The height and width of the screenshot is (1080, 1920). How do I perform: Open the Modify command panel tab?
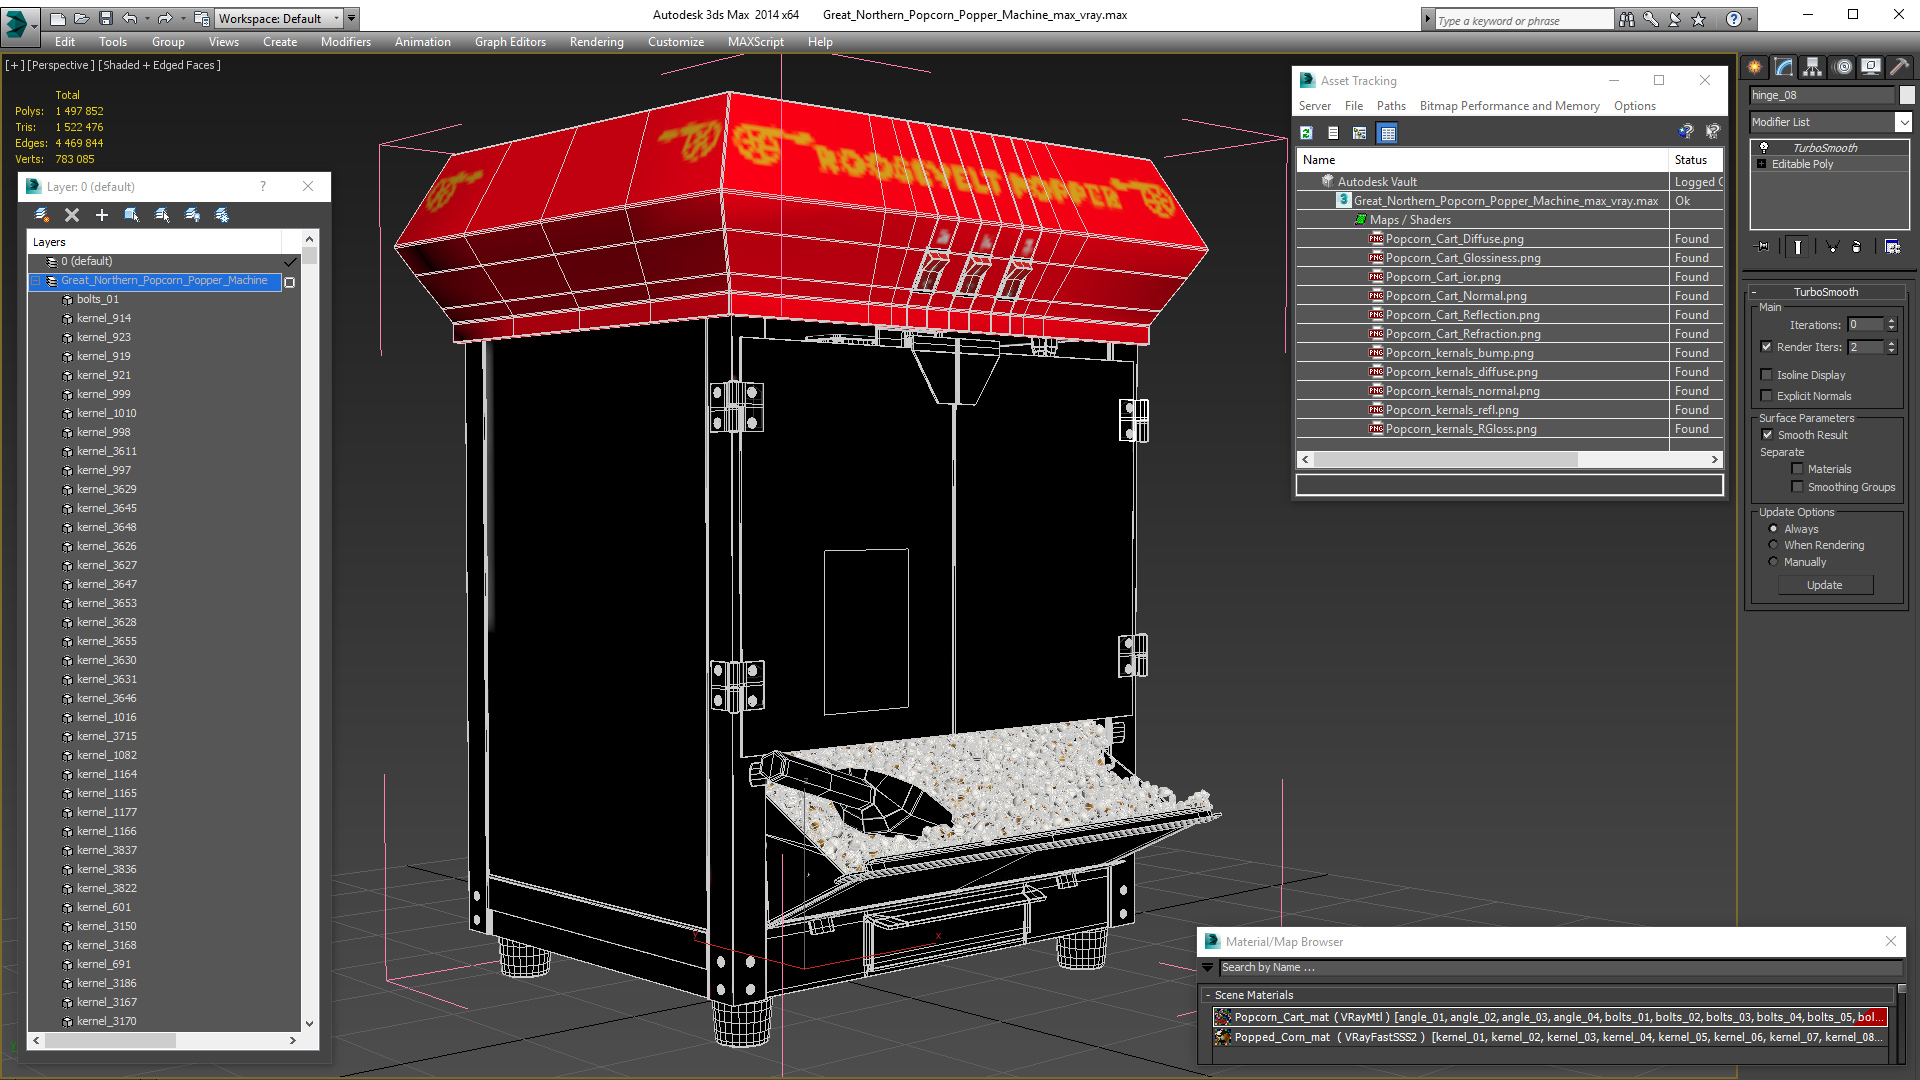coord(1784,67)
